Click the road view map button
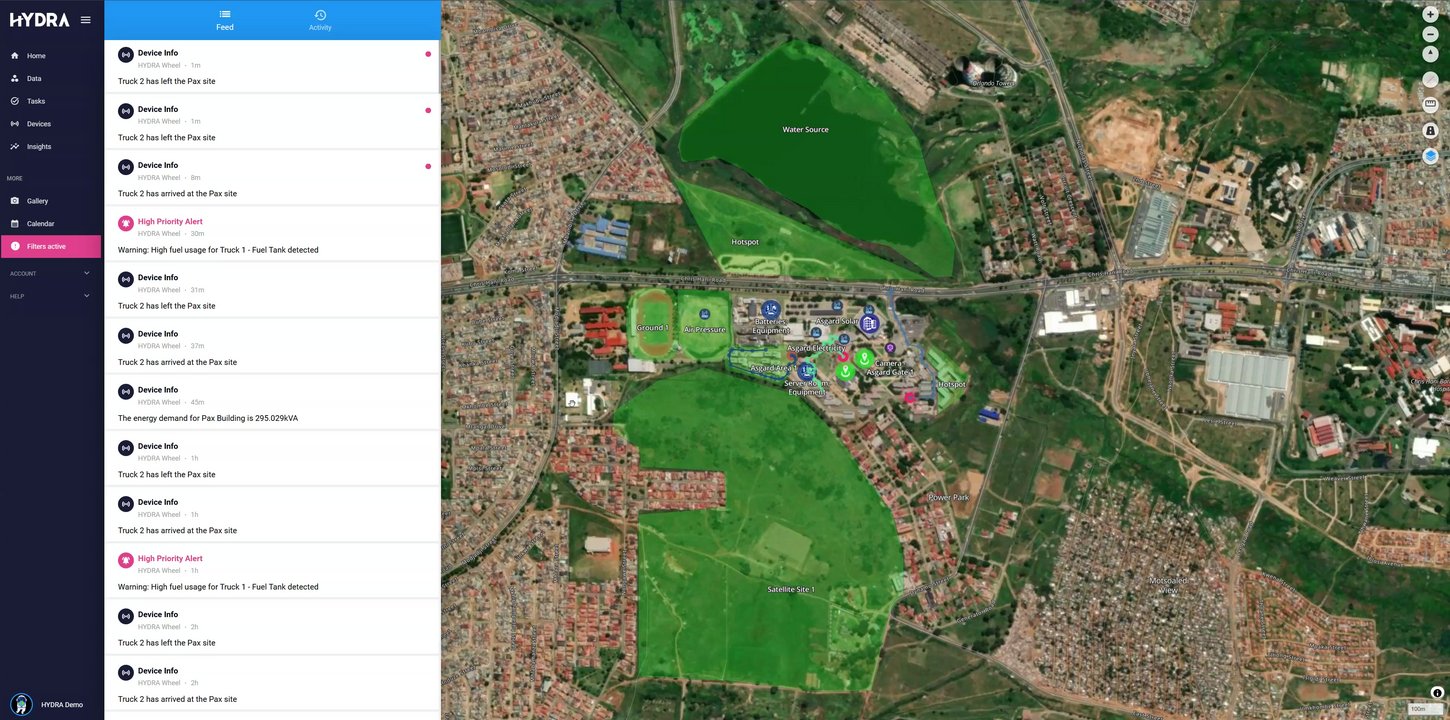This screenshot has width=1450, height=720. [1431, 130]
